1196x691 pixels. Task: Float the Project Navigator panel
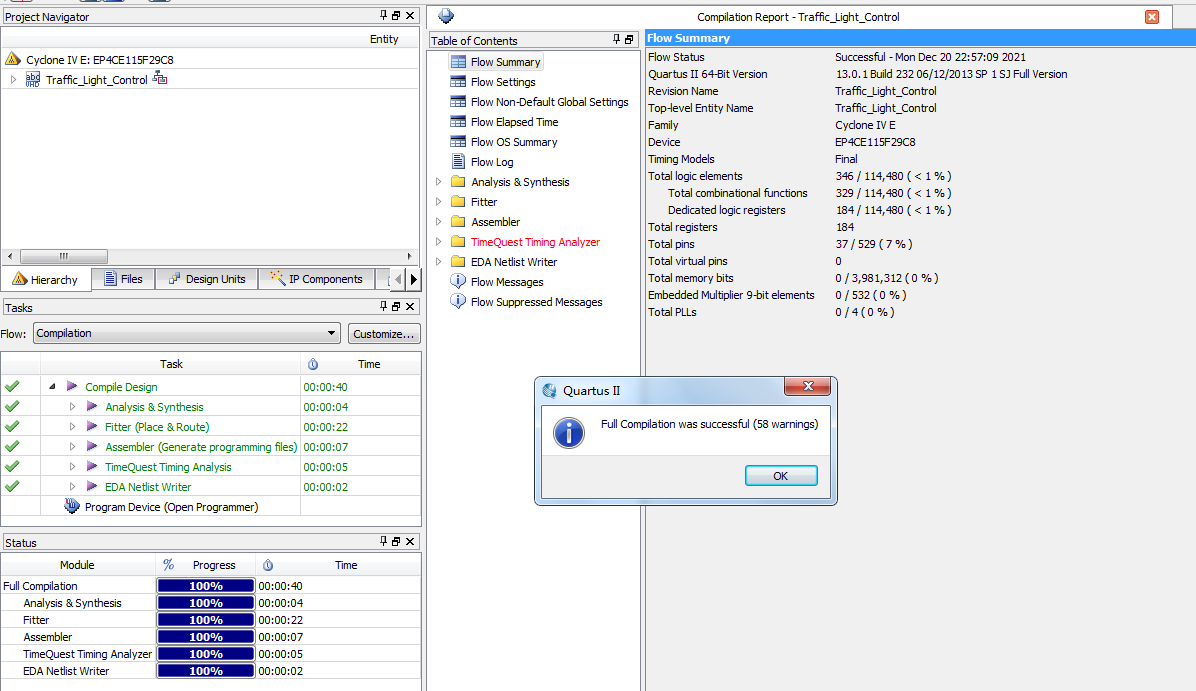point(396,15)
